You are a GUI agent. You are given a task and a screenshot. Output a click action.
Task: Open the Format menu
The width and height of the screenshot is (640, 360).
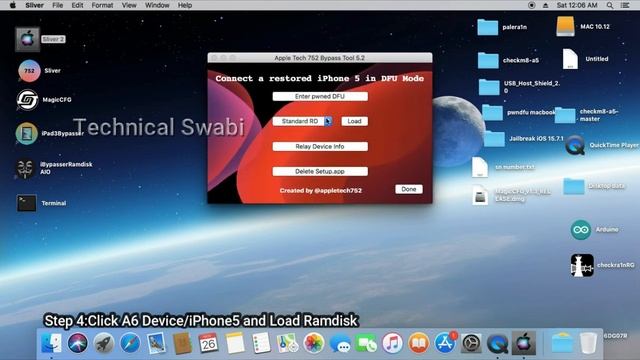point(102,5)
